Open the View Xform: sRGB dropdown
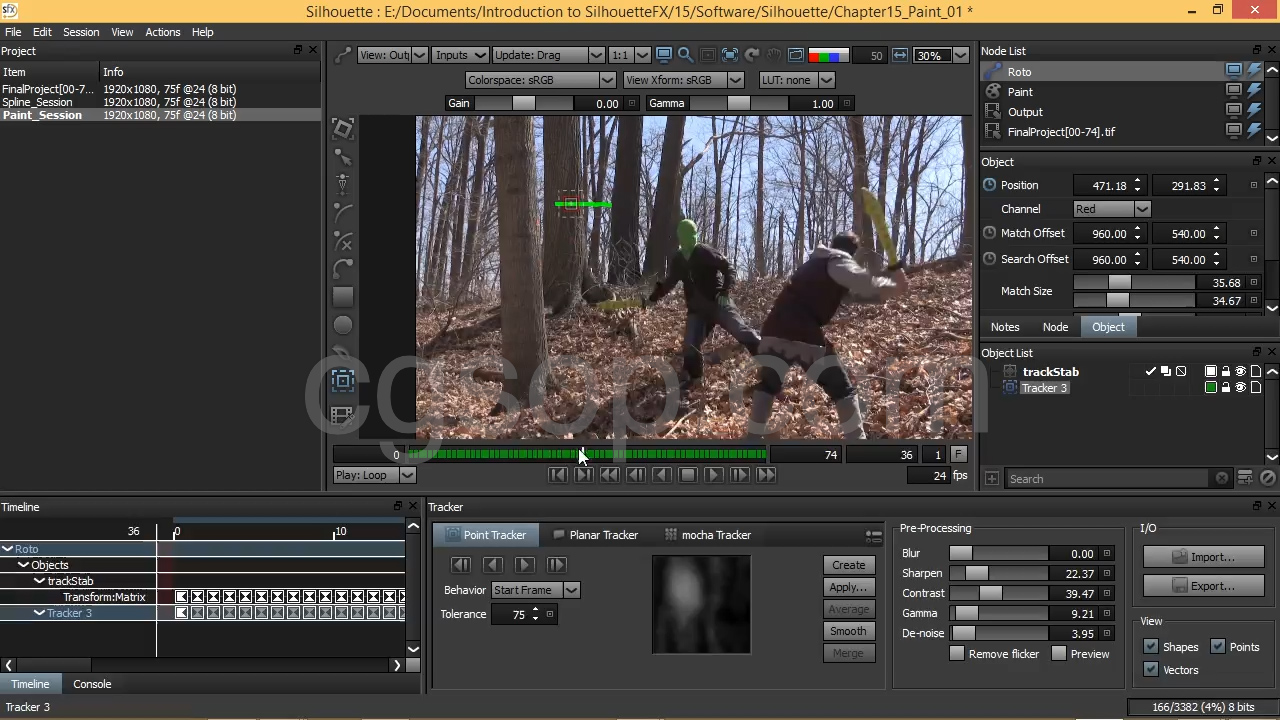Screen dimensions: 1280x720 (x=683, y=80)
